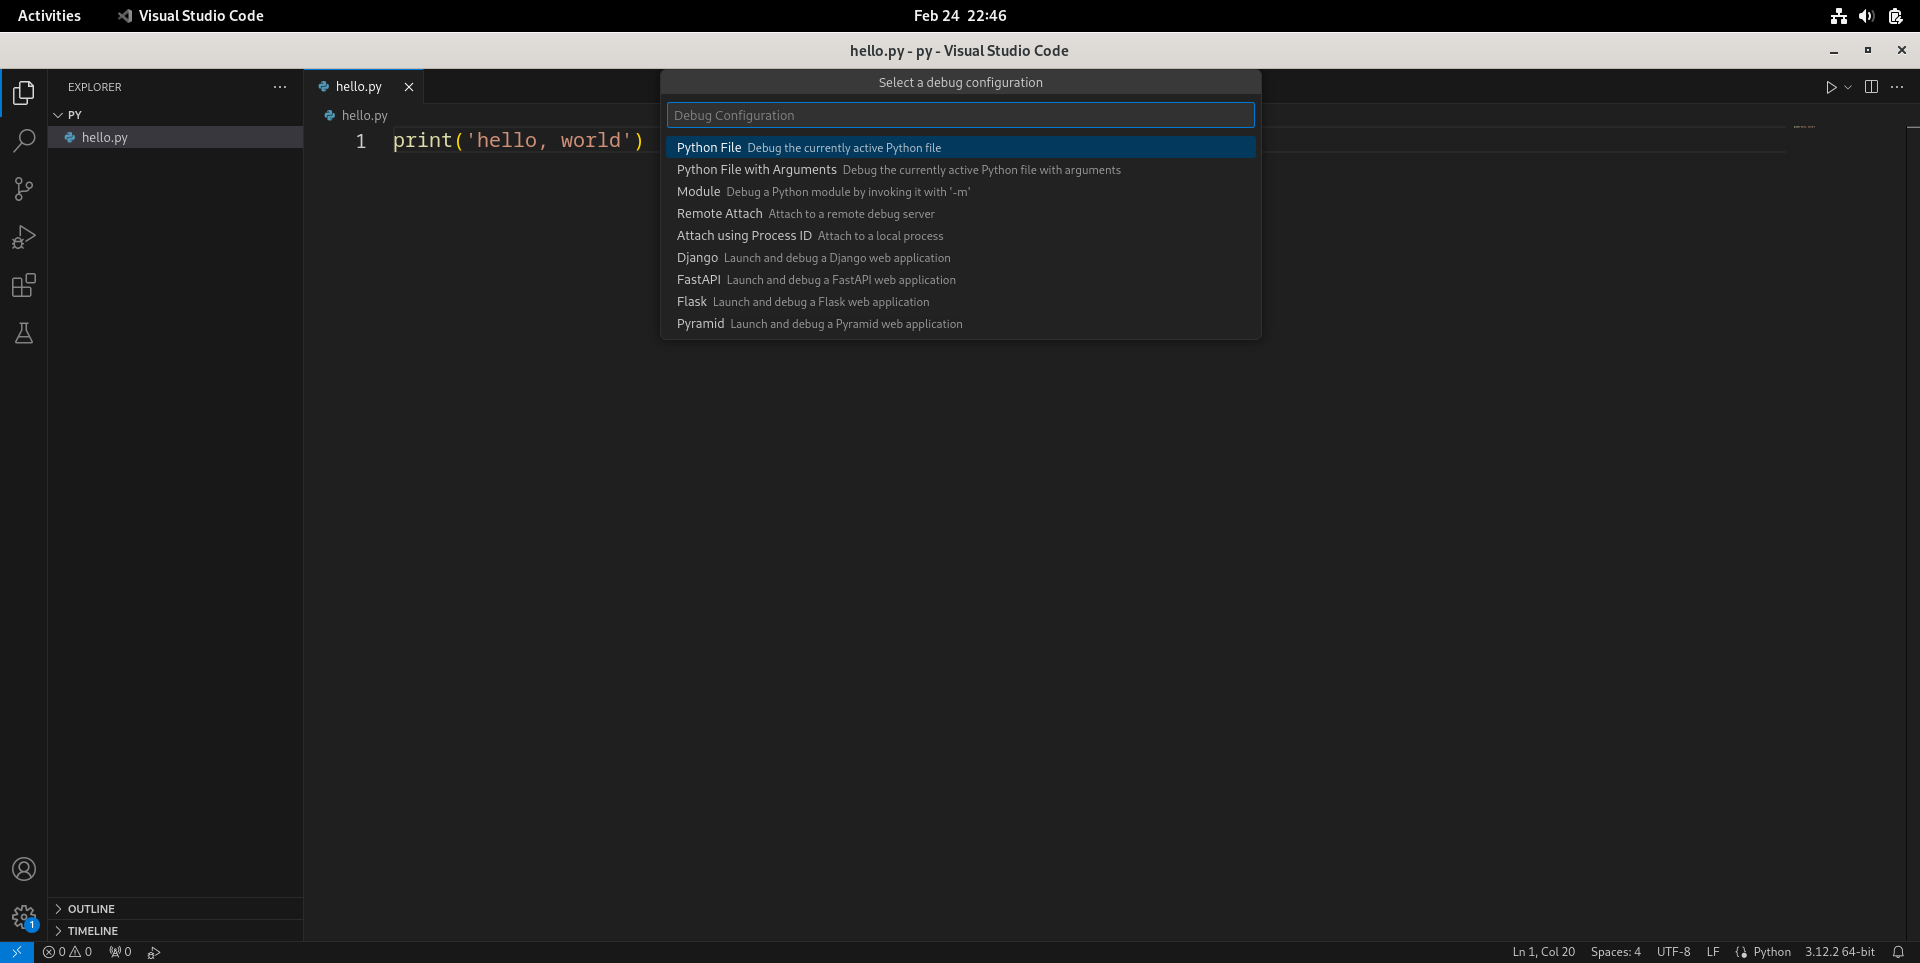
Task: Click Ln 1, Col 20 status item
Action: pos(1543,952)
